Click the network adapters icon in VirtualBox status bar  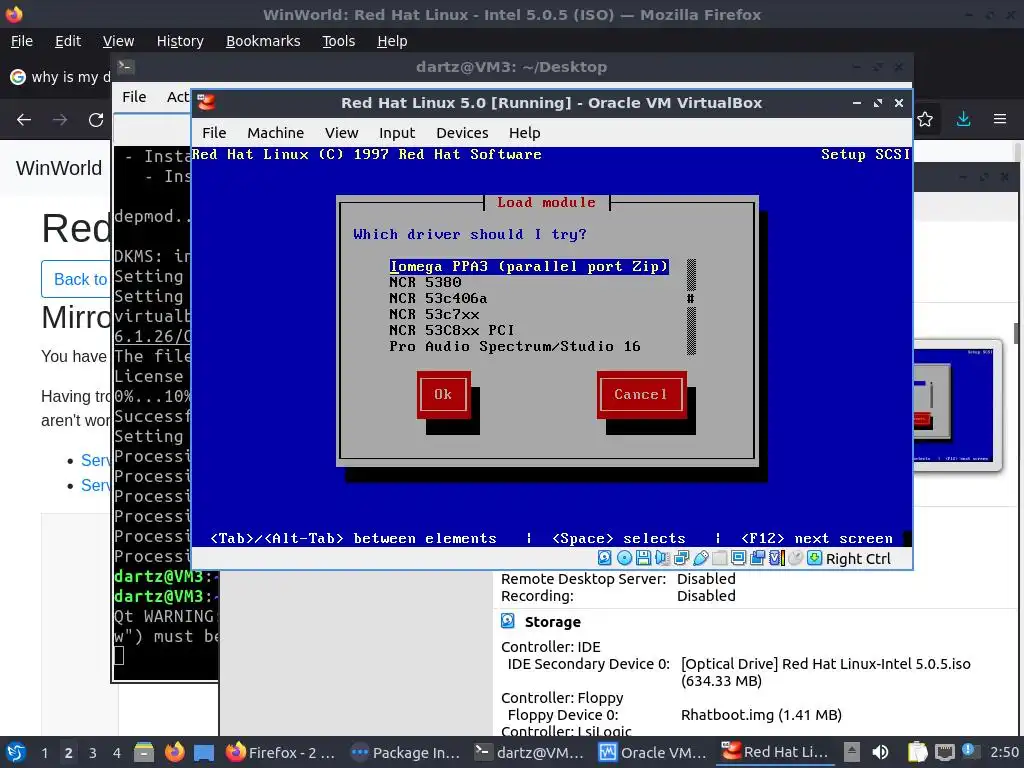681,558
